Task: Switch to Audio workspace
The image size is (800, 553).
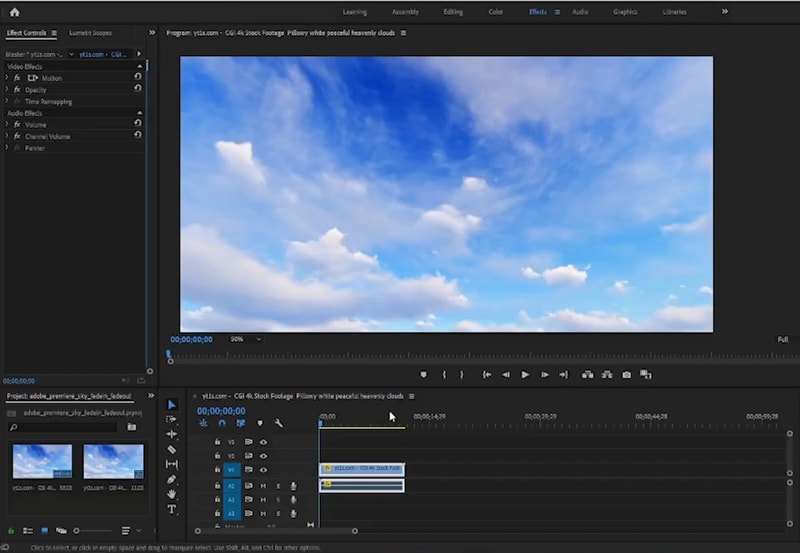Action: point(580,12)
